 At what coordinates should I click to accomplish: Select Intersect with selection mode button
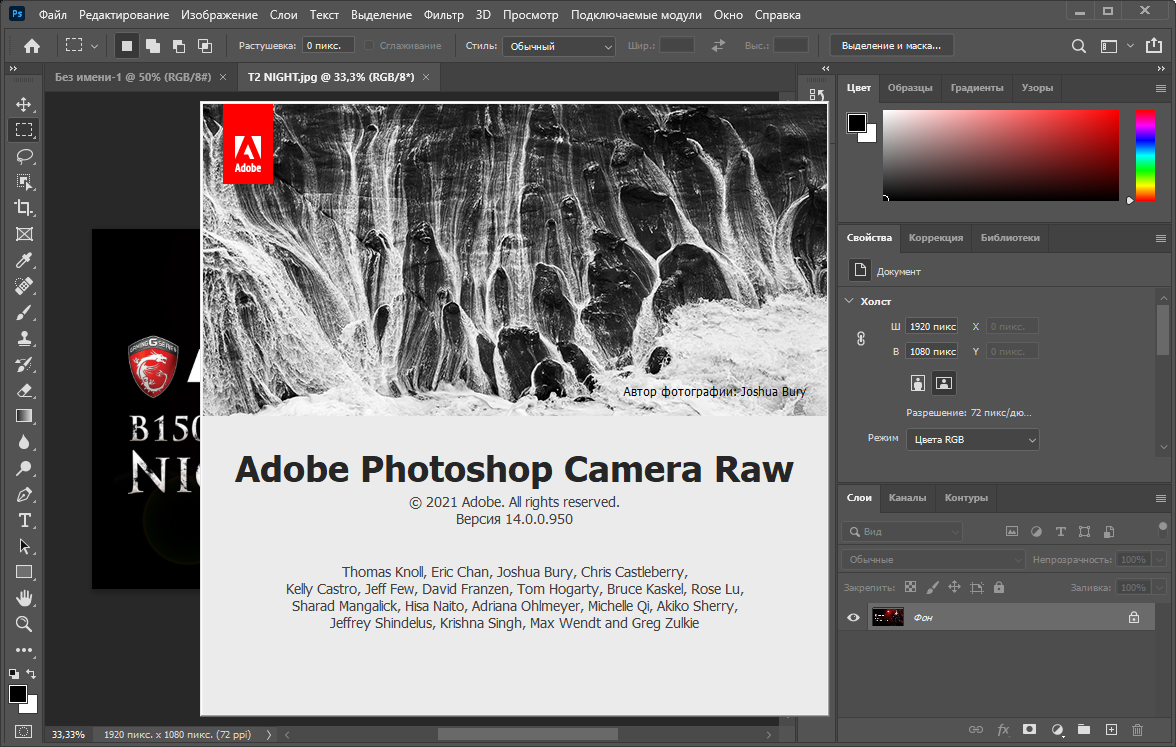point(205,46)
